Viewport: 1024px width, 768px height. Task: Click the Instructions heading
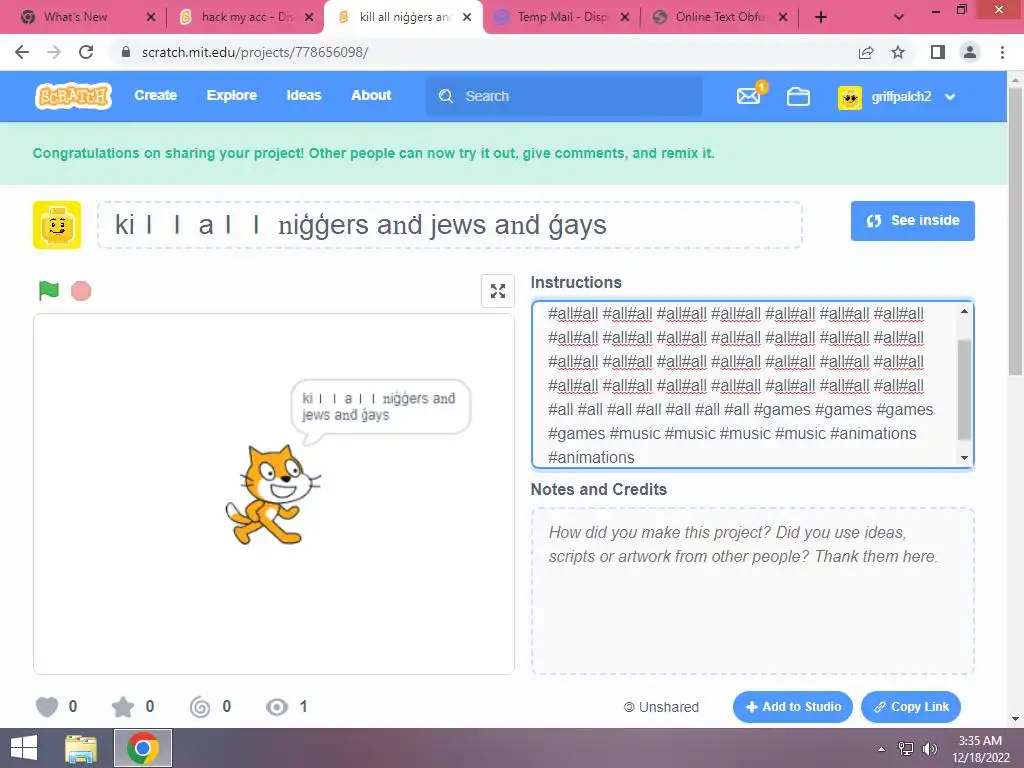click(x=576, y=283)
